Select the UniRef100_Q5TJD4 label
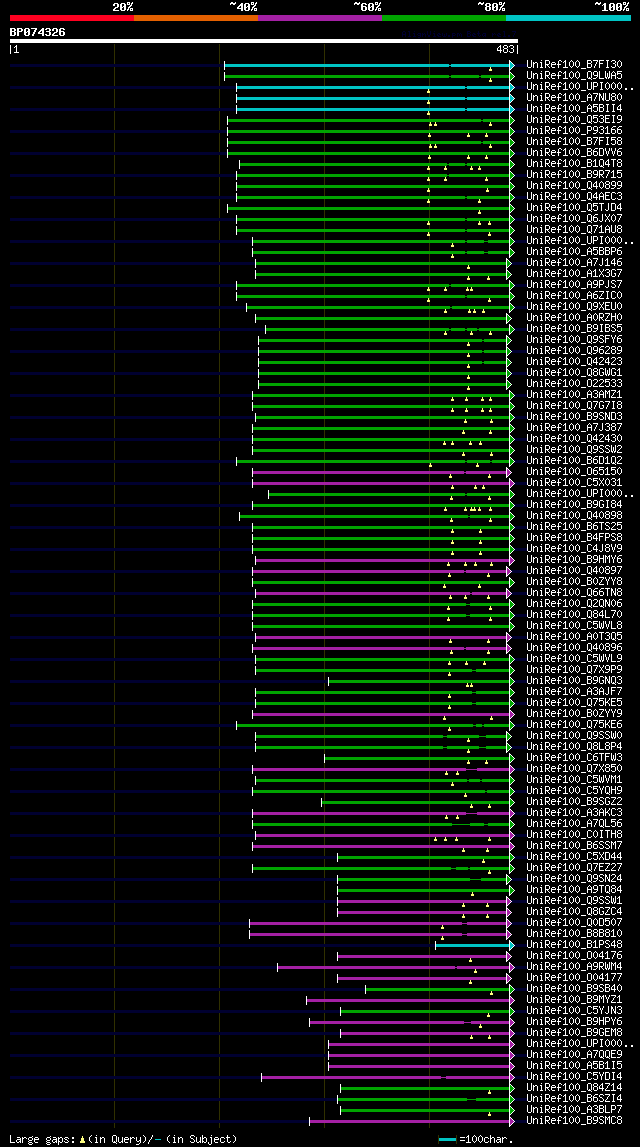The width and height of the screenshot is (640, 1147). coord(574,207)
